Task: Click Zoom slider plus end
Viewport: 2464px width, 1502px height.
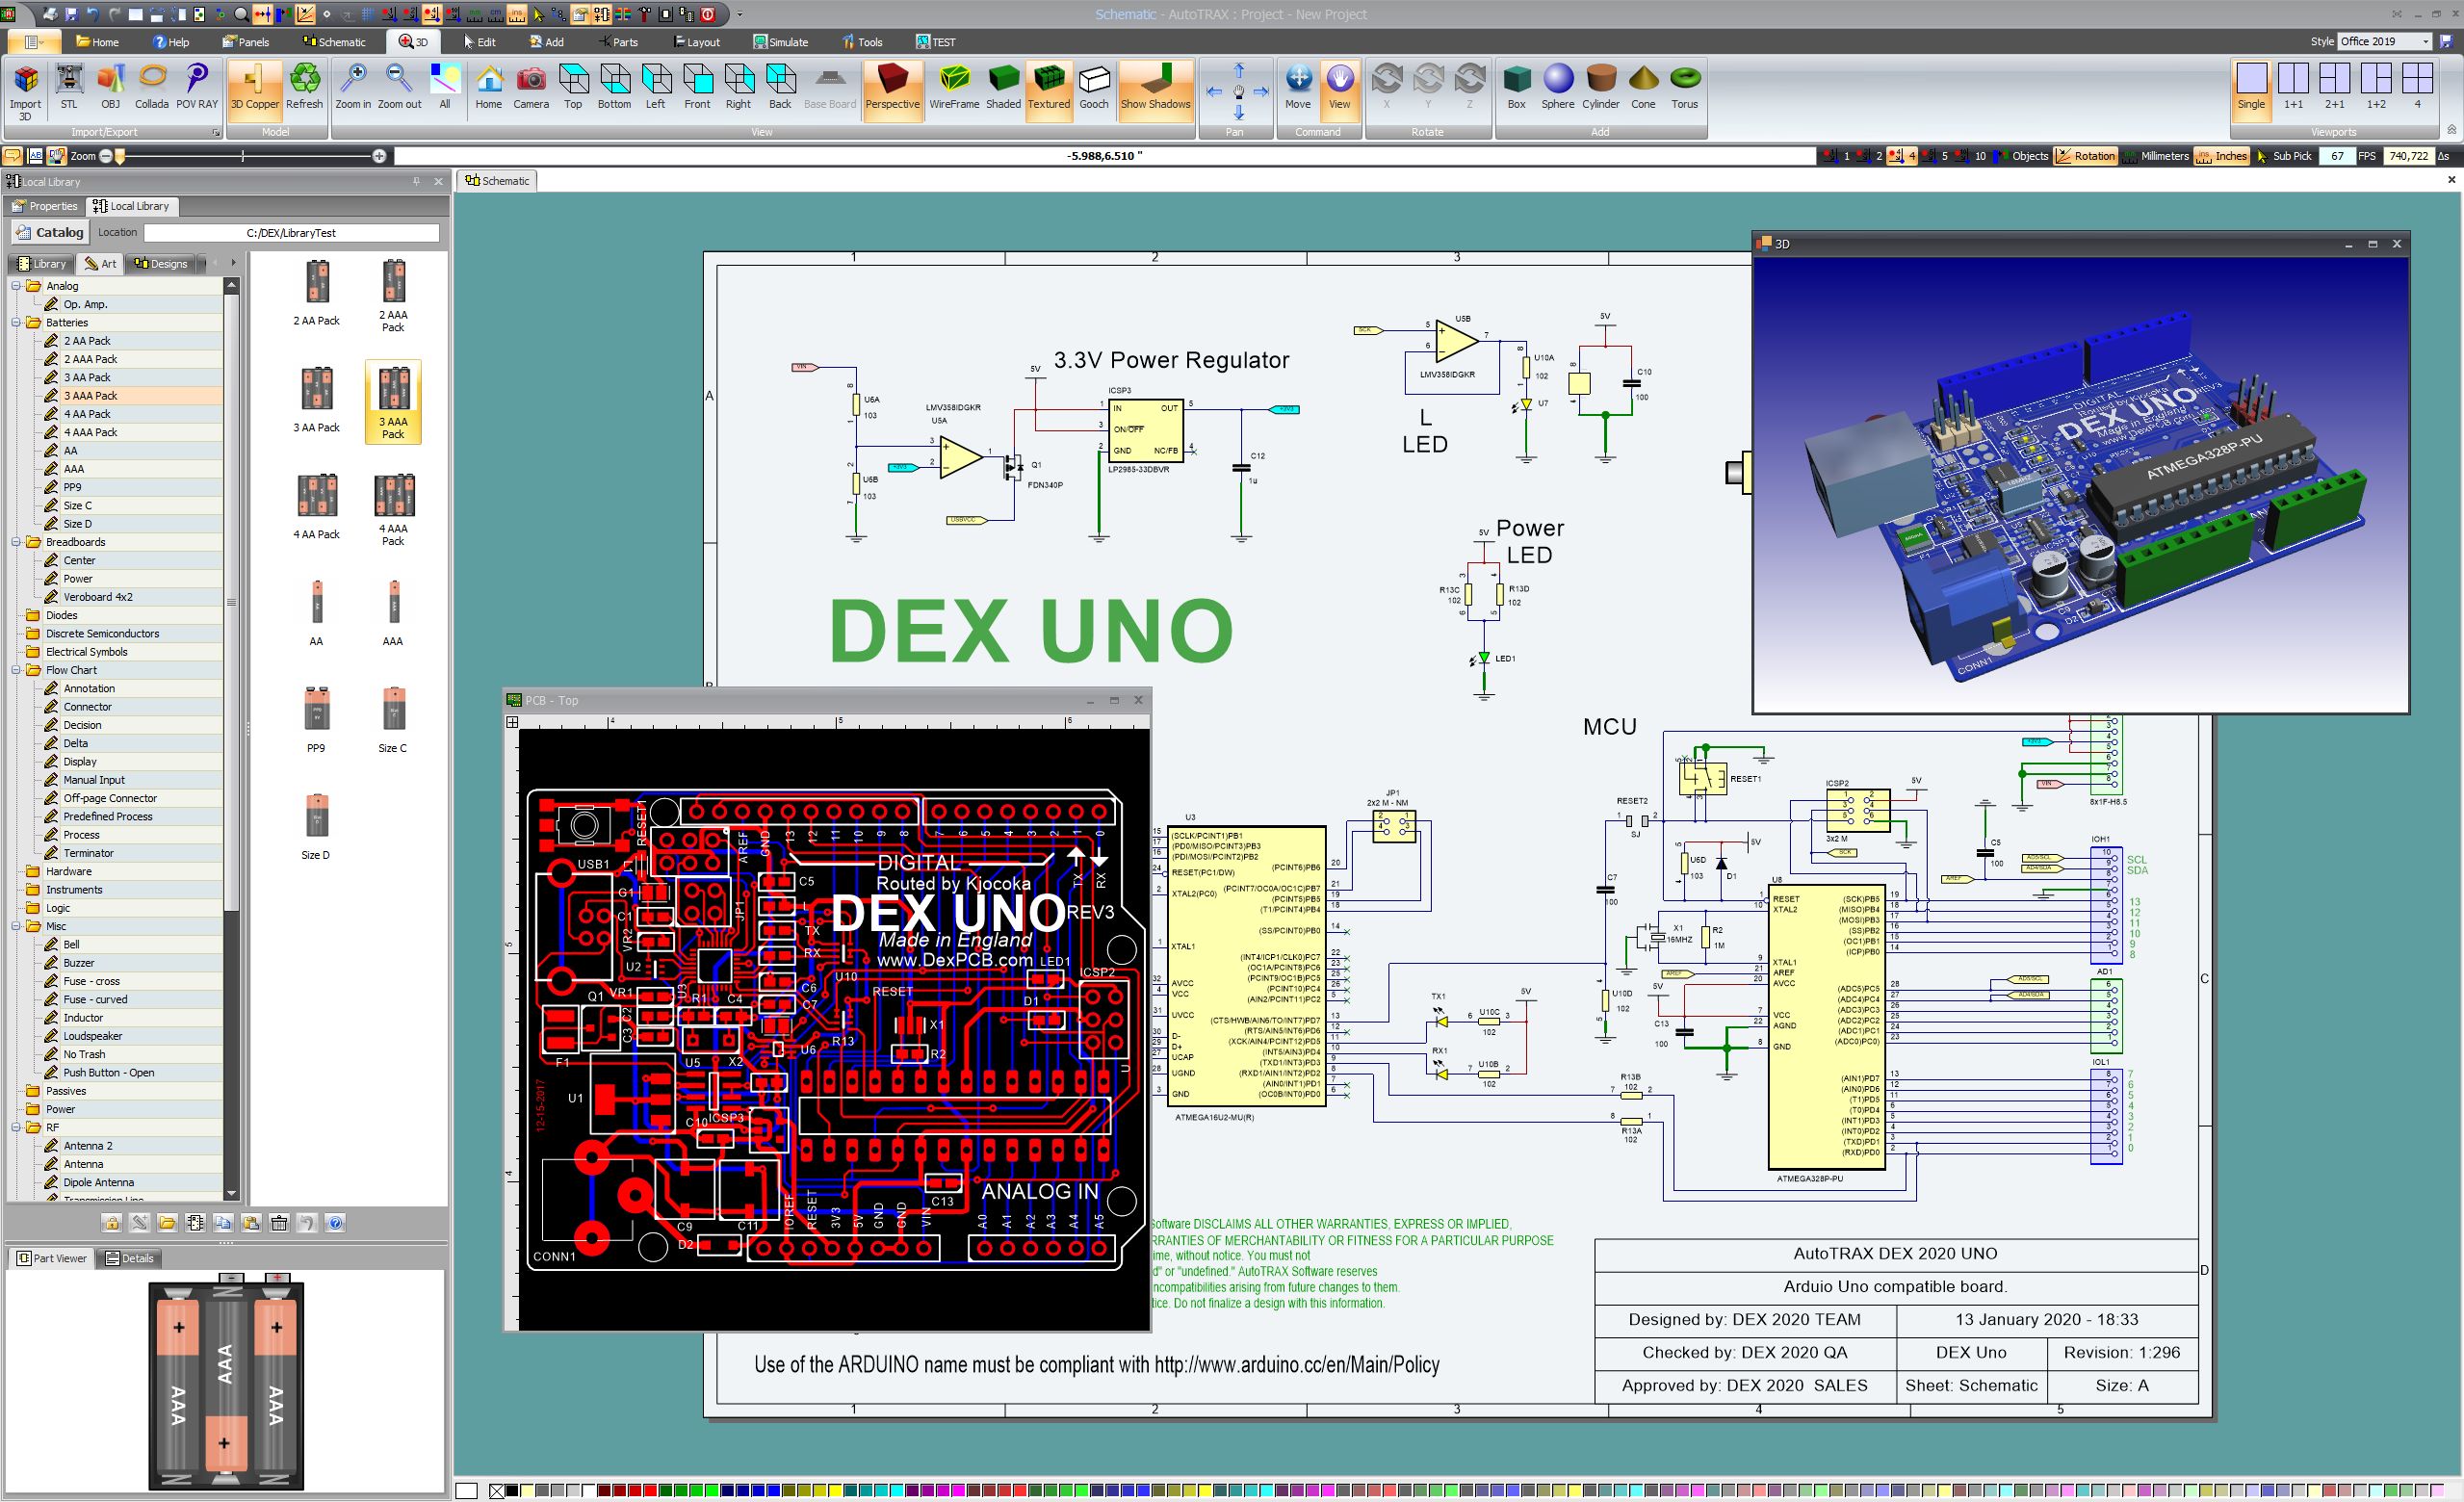Action: [379, 156]
